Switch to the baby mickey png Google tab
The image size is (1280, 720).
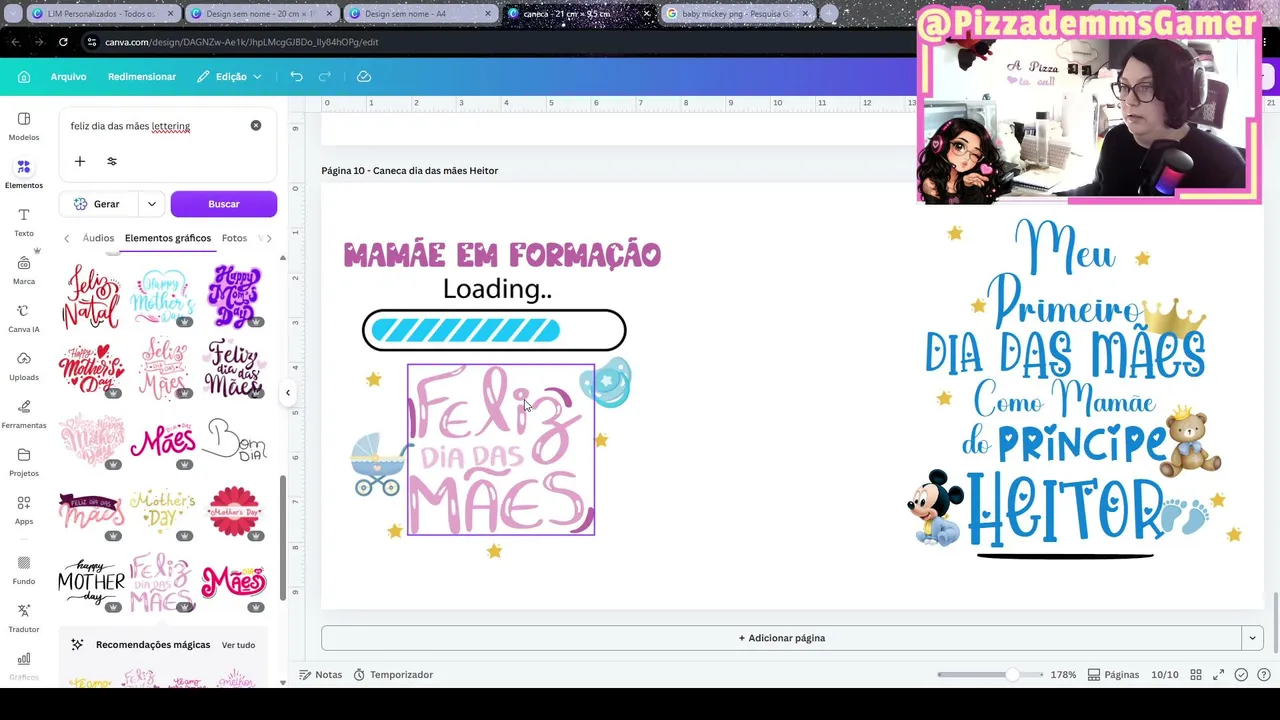click(737, 14)
